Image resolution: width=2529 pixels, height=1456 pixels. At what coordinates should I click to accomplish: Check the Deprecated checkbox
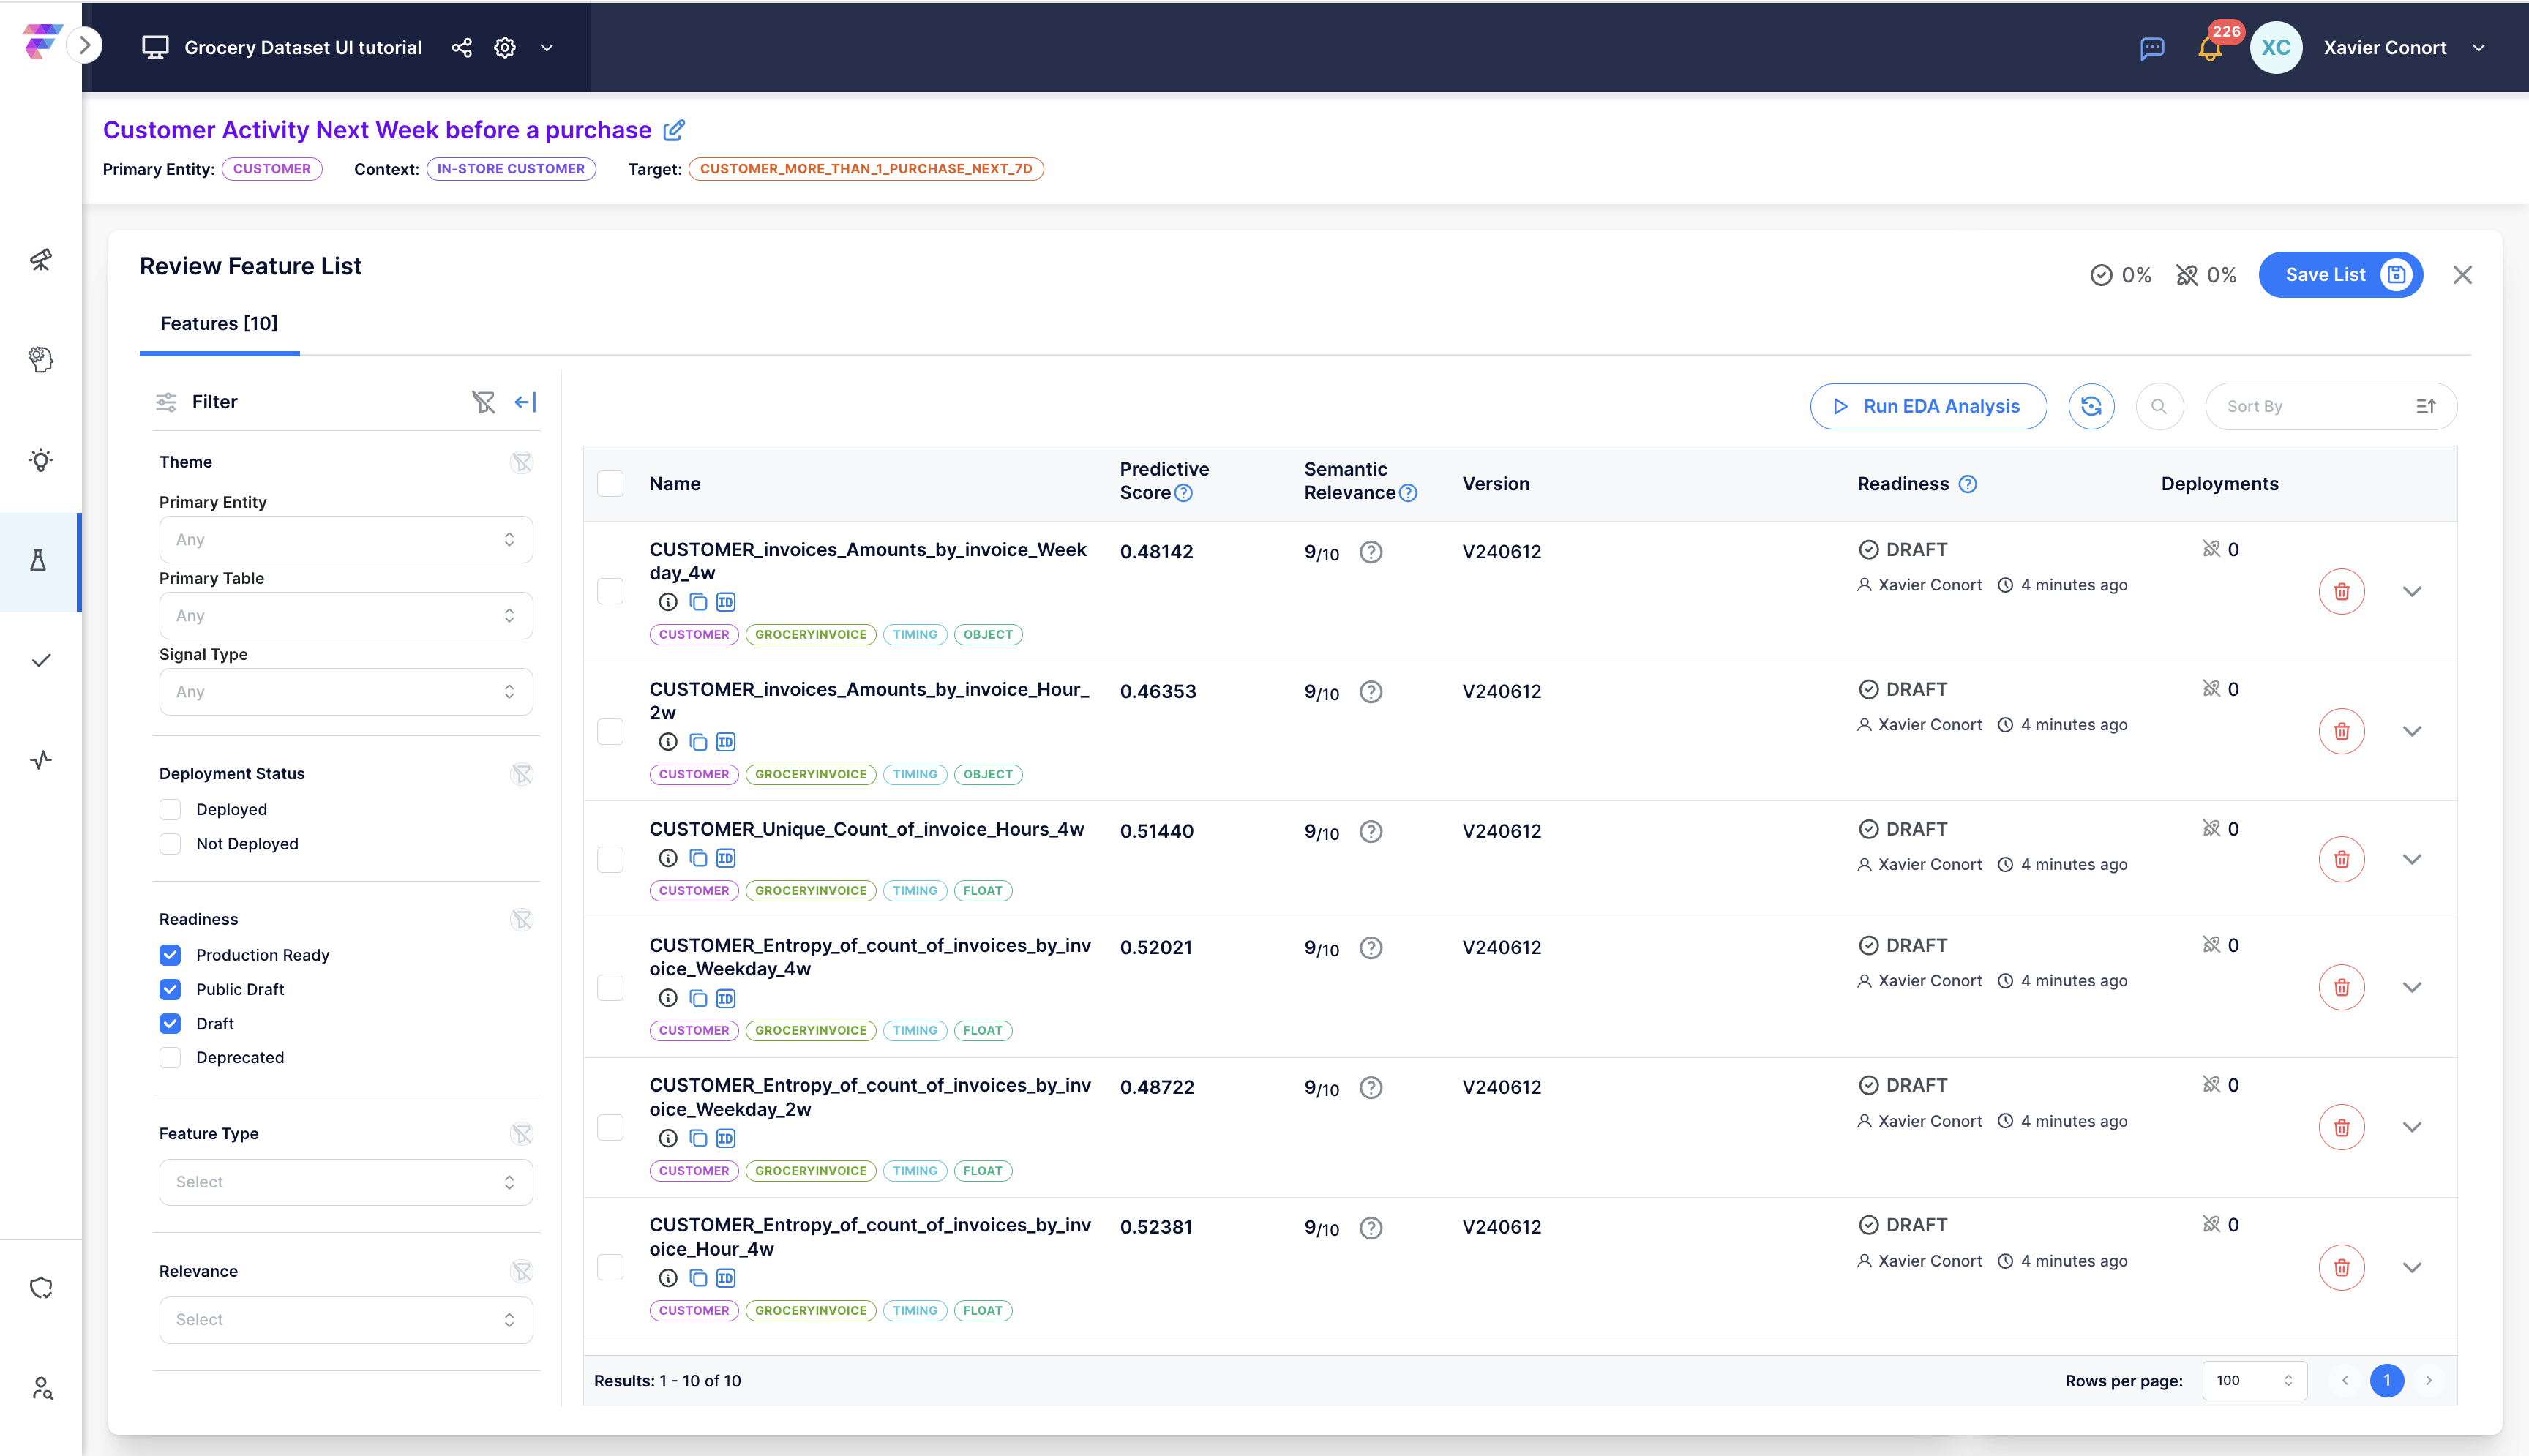(x=171, y=1058)
